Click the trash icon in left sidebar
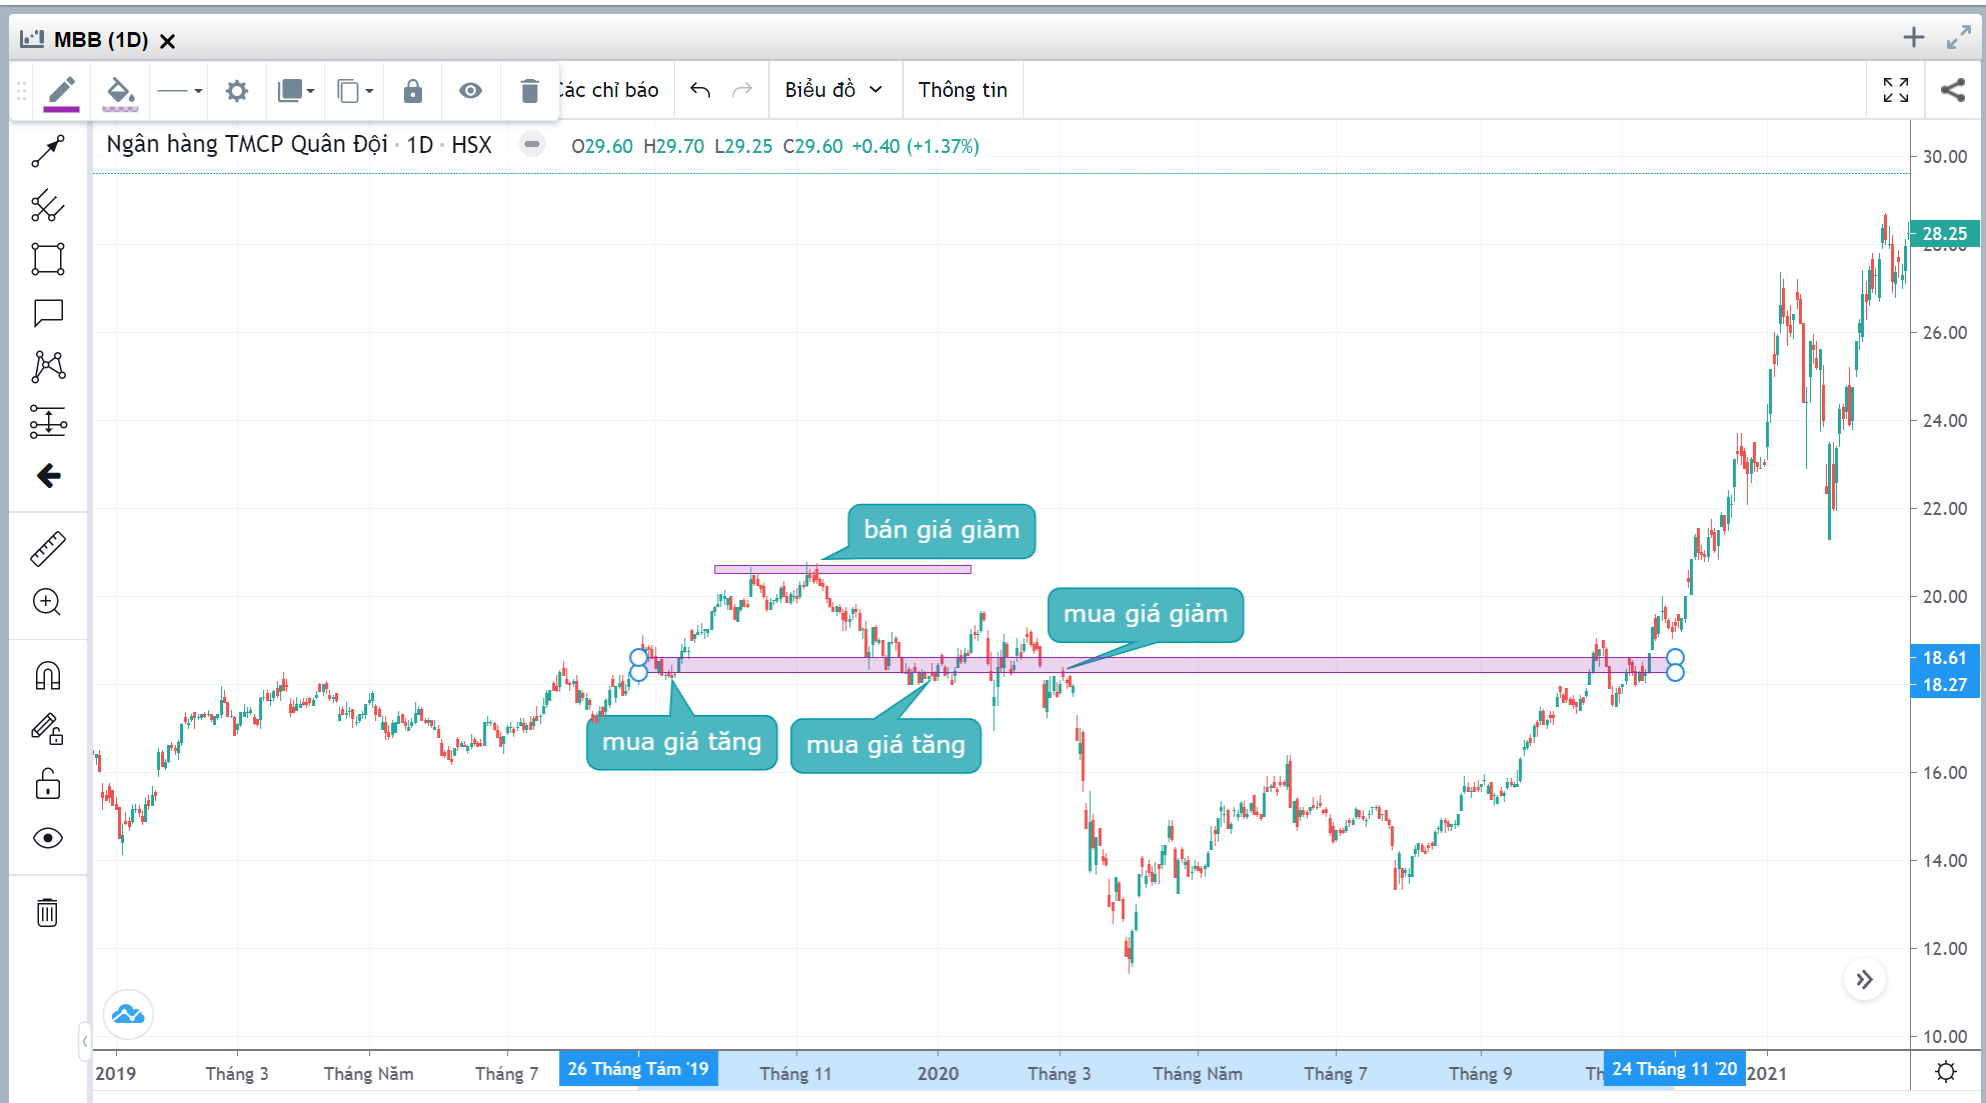 (x=48, y=912)
